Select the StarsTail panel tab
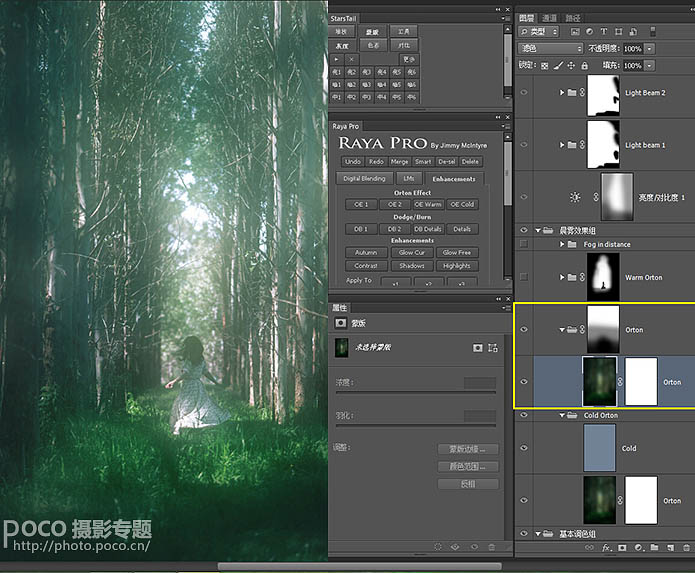Screen dimensions: 695x573 344,18
